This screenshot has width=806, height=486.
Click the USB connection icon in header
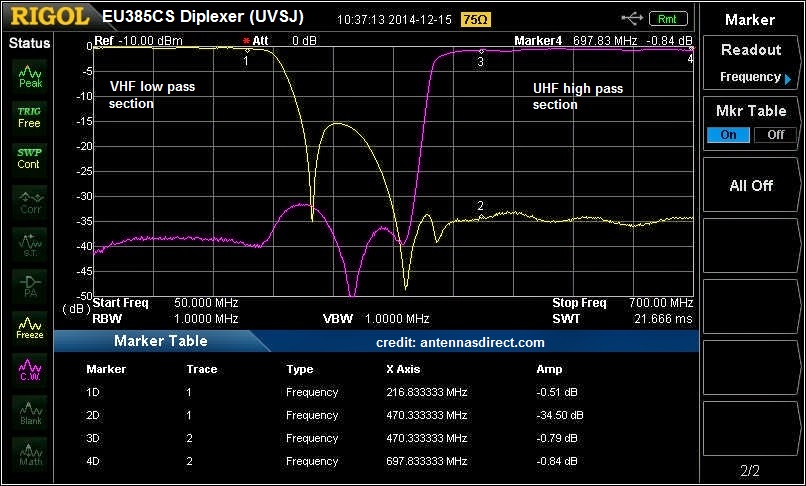pyautogui.click(x=632, y=18)
